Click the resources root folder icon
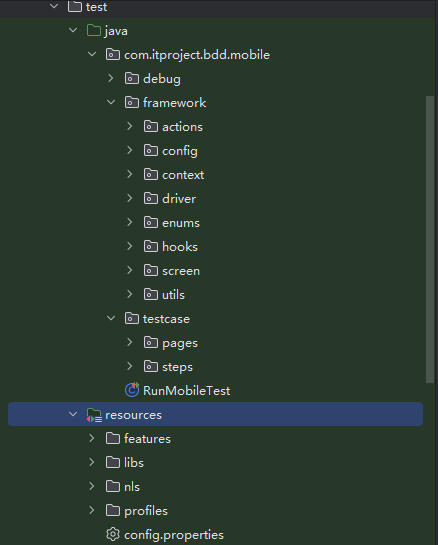The width and height of the screenshot is (438, 545). coord(94,415)
